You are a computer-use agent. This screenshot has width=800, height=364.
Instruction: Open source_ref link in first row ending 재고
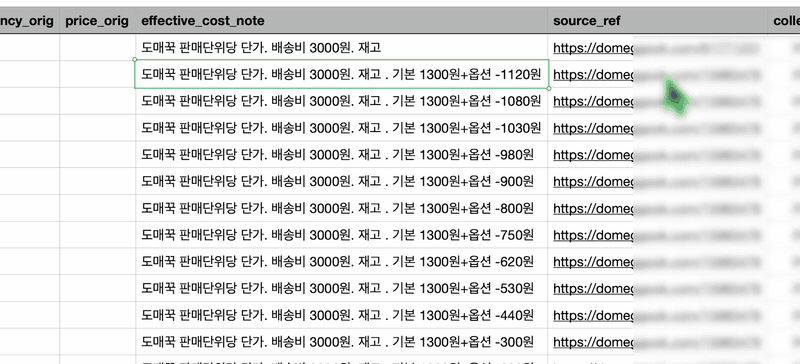pyautogui.click(x=656, y=48)
